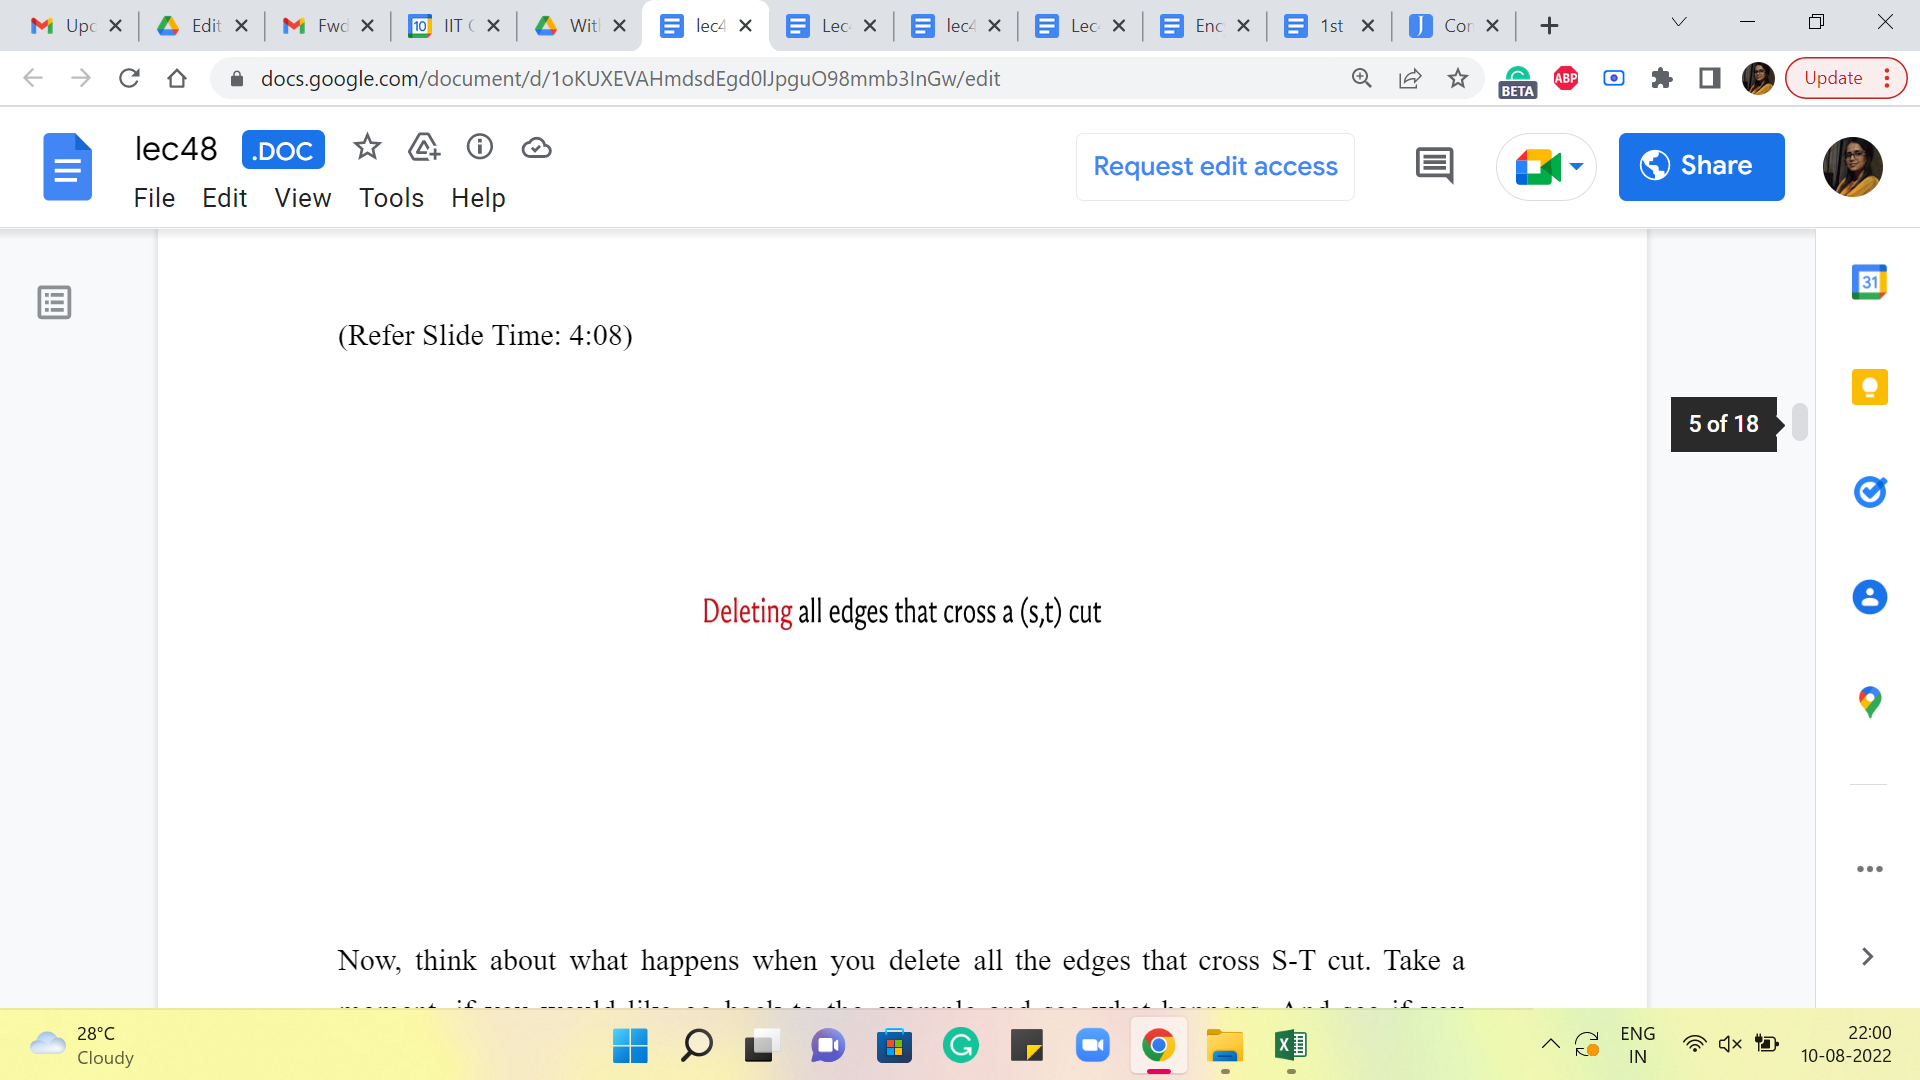Open the tab search dropdown arrow

(x=1679, y=23)
